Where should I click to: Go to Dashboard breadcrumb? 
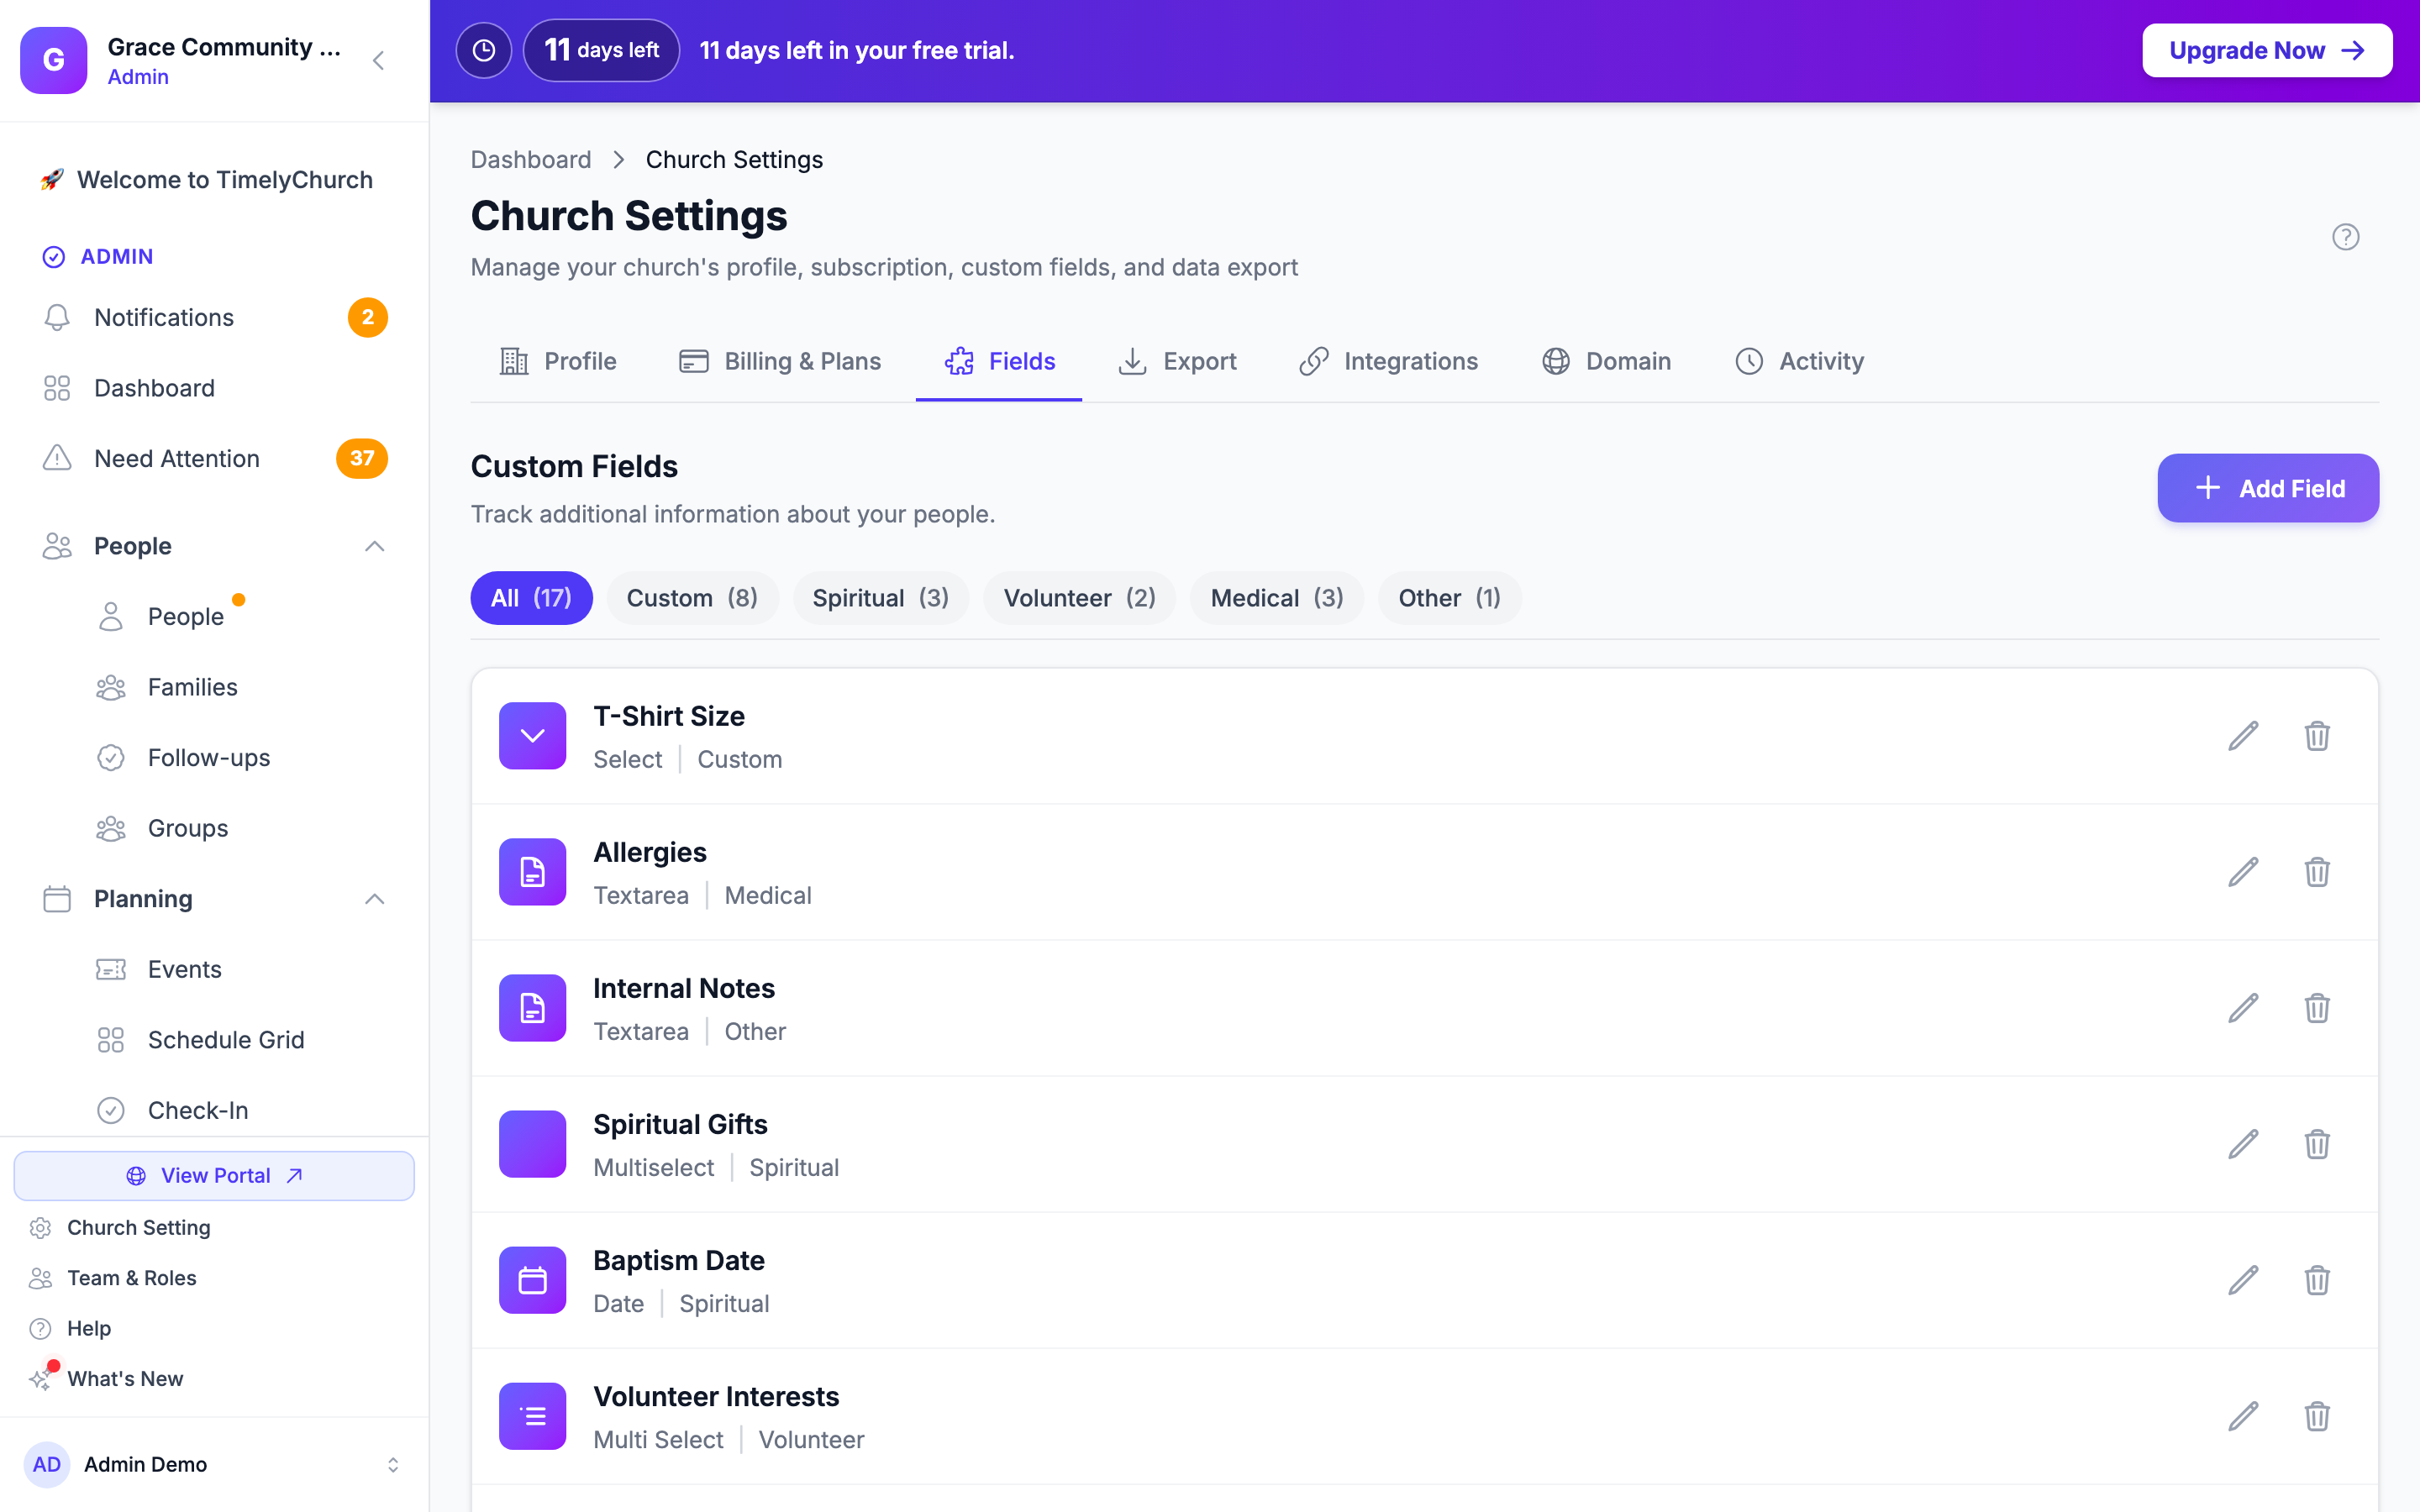coord(531,160)
